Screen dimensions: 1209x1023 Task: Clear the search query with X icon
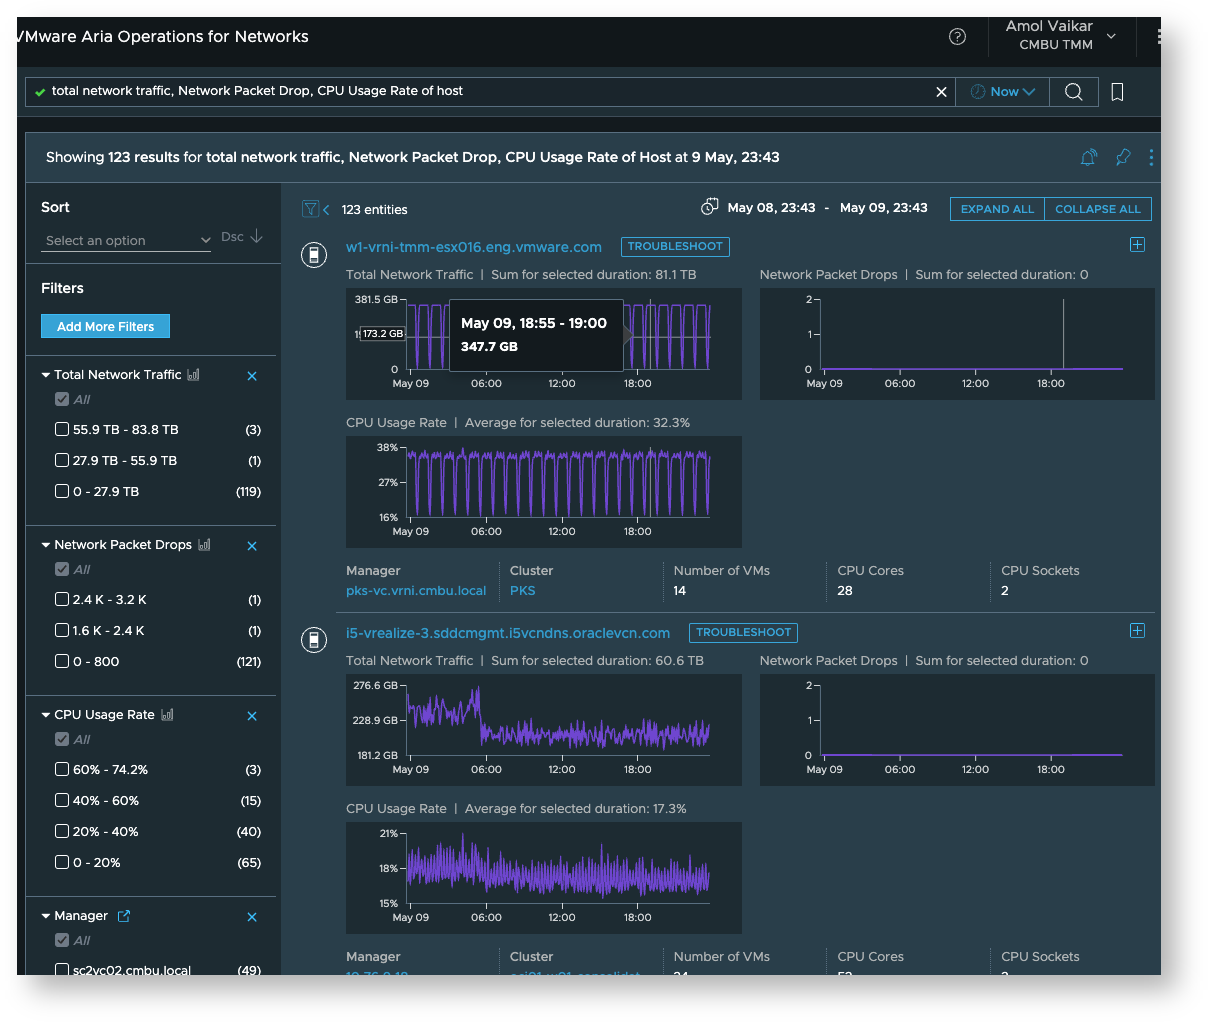coord(941,92)
